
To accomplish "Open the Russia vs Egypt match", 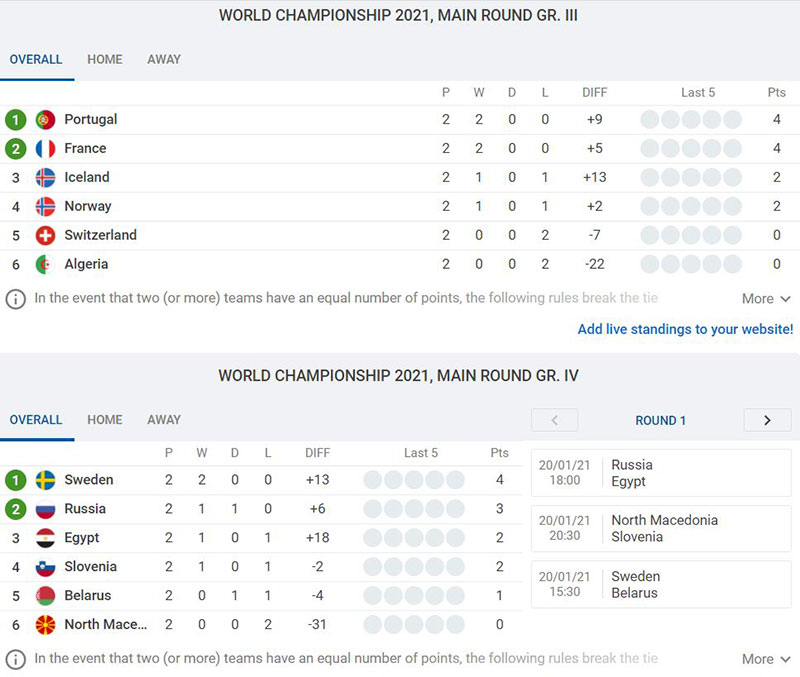I will pyautogui.click(x=661, y=473).
